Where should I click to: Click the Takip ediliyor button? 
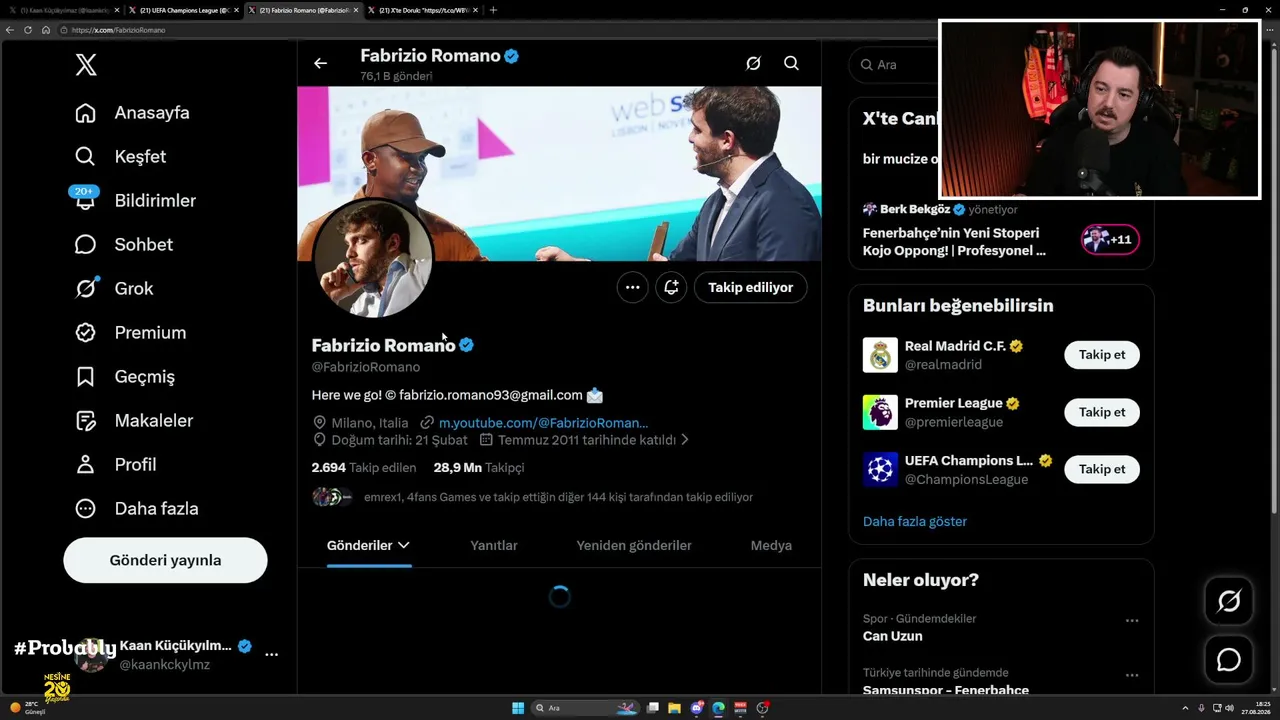point(750,287)
